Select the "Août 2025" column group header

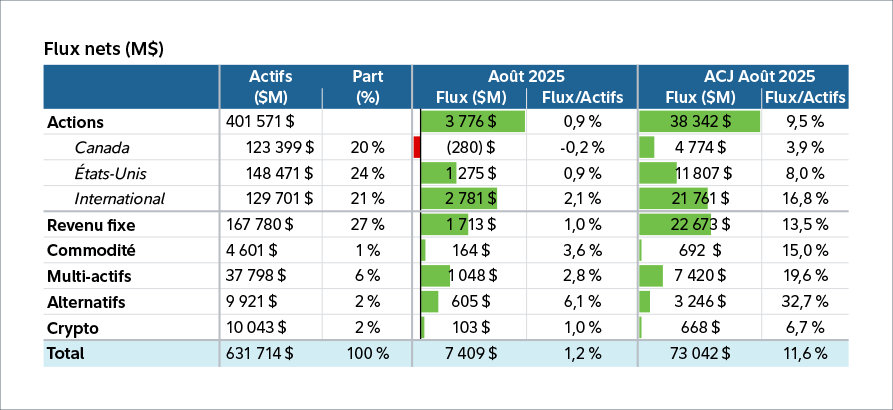[526, 76]
